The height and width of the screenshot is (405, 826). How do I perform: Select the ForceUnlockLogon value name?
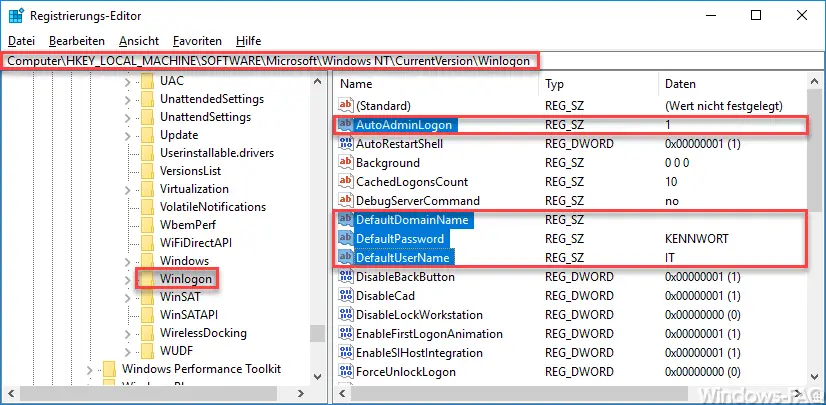(406, 371)
